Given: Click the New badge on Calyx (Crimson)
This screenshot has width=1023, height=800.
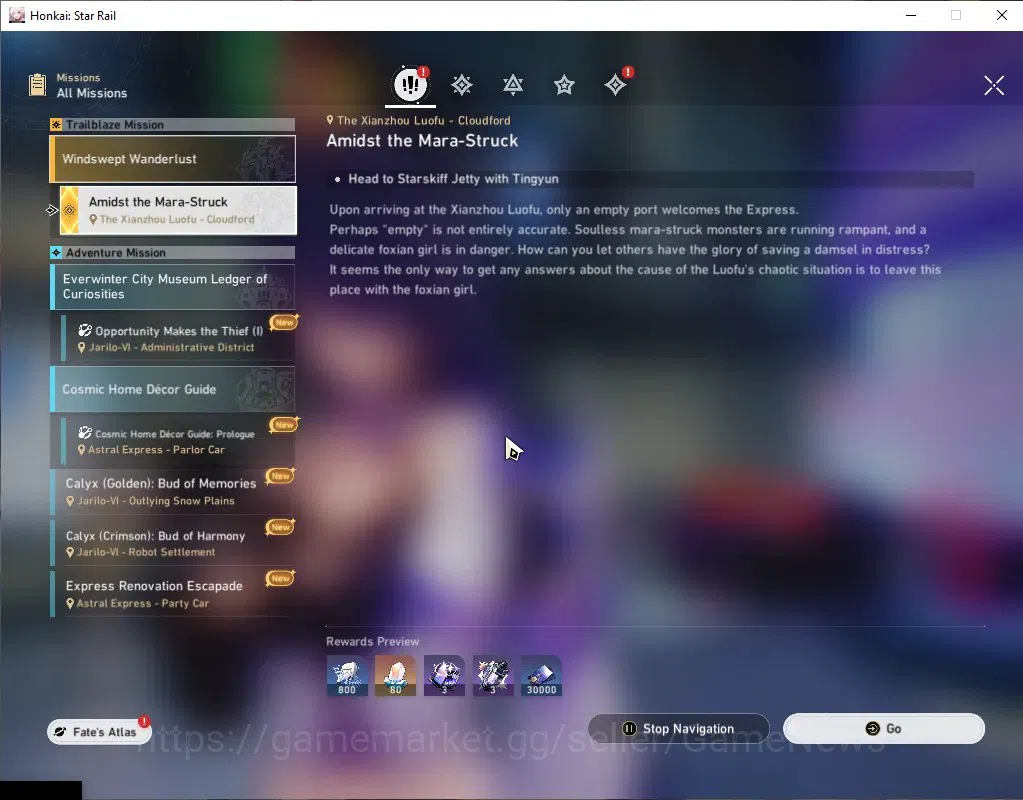Looking at the screenshot, I should pyautogui.click(x=281, y=527).
